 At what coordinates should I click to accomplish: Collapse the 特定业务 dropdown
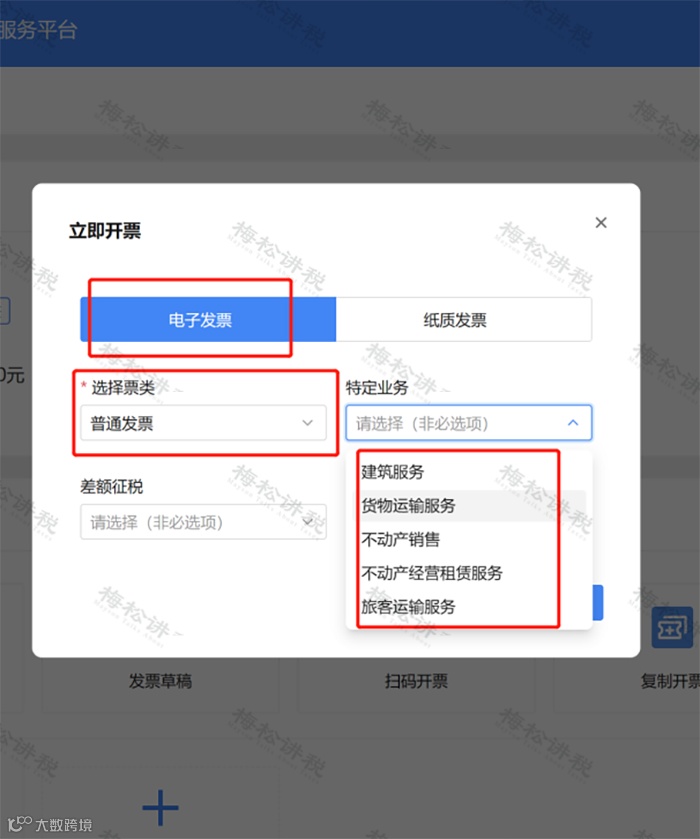coord(469,423)
